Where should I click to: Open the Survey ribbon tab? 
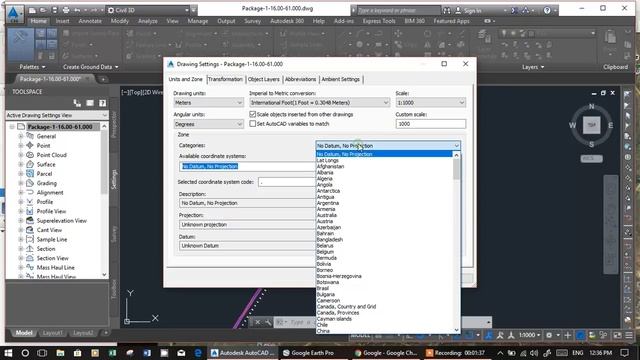(253, 21)
